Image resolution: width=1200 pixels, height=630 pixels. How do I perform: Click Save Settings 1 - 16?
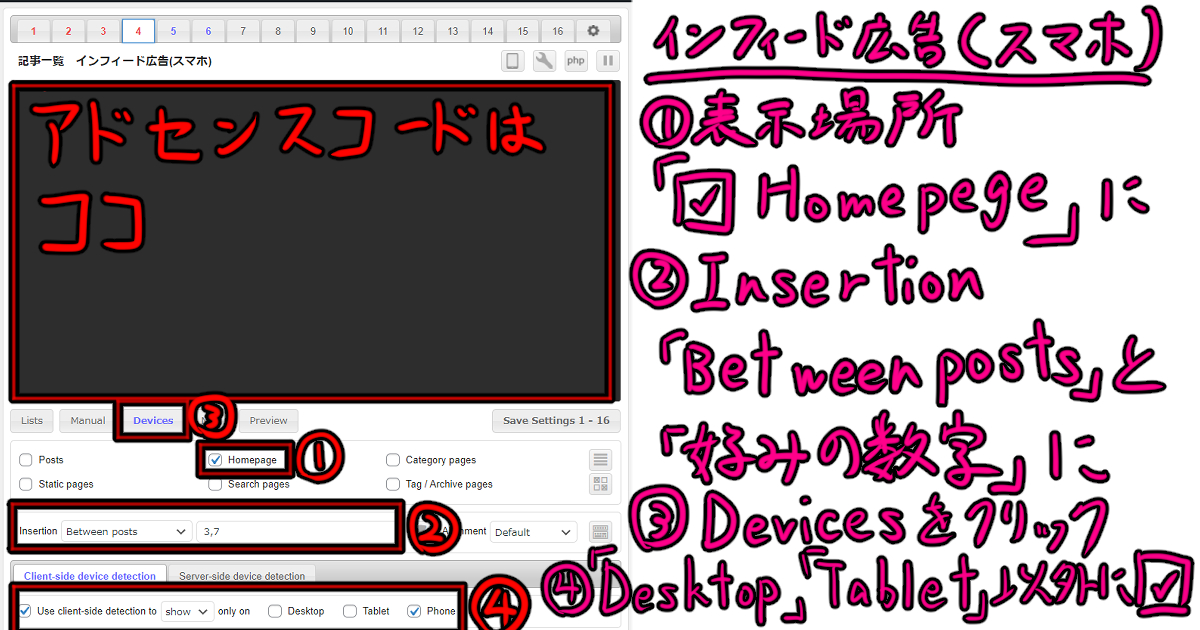click(556, 421)
